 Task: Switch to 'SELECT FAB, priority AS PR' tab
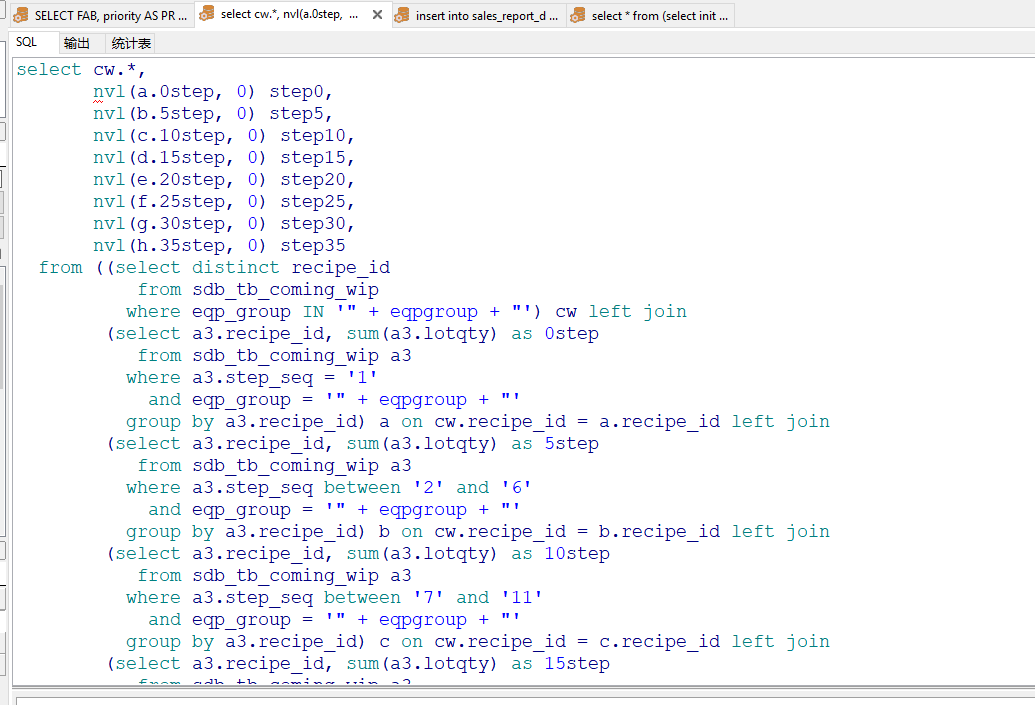click(x=102, y=15)
